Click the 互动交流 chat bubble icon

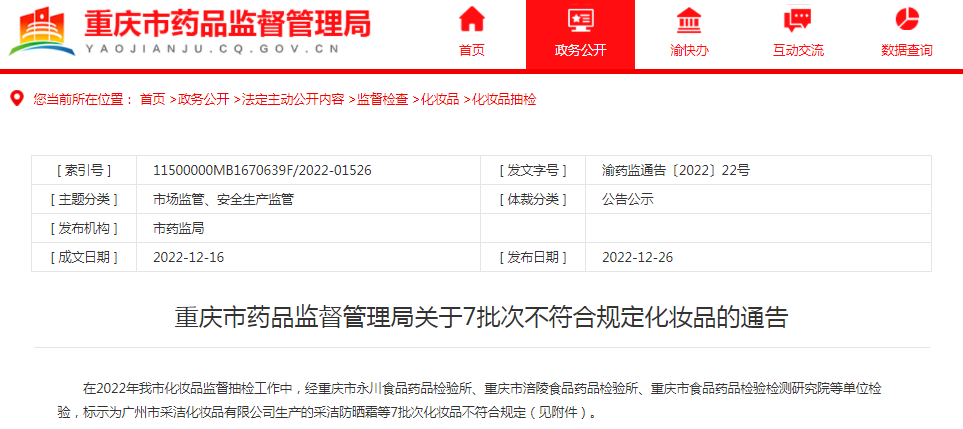pos(797,20)
